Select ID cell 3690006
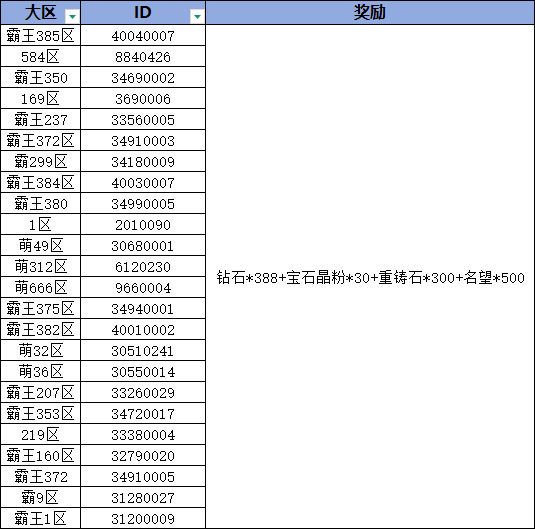 (143, 98)
